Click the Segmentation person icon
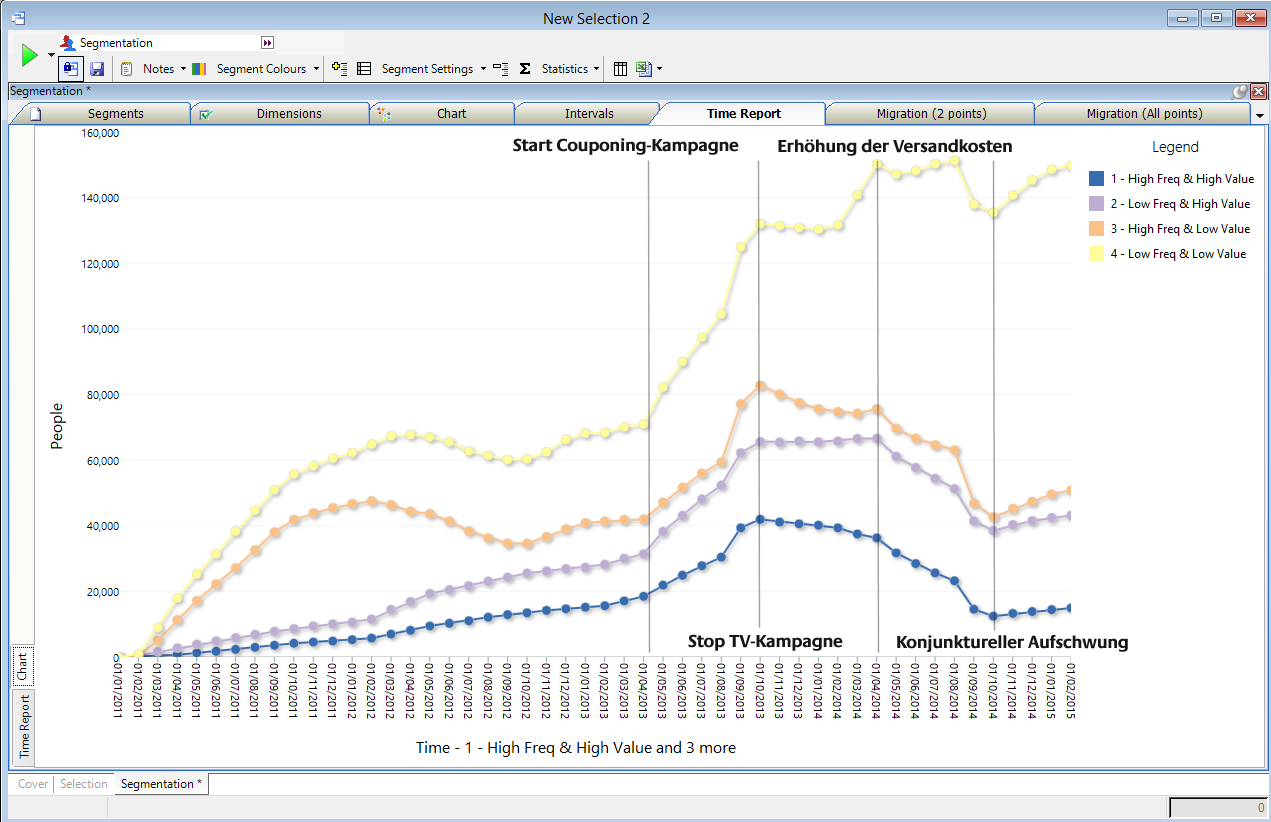 tap(68, 43)
